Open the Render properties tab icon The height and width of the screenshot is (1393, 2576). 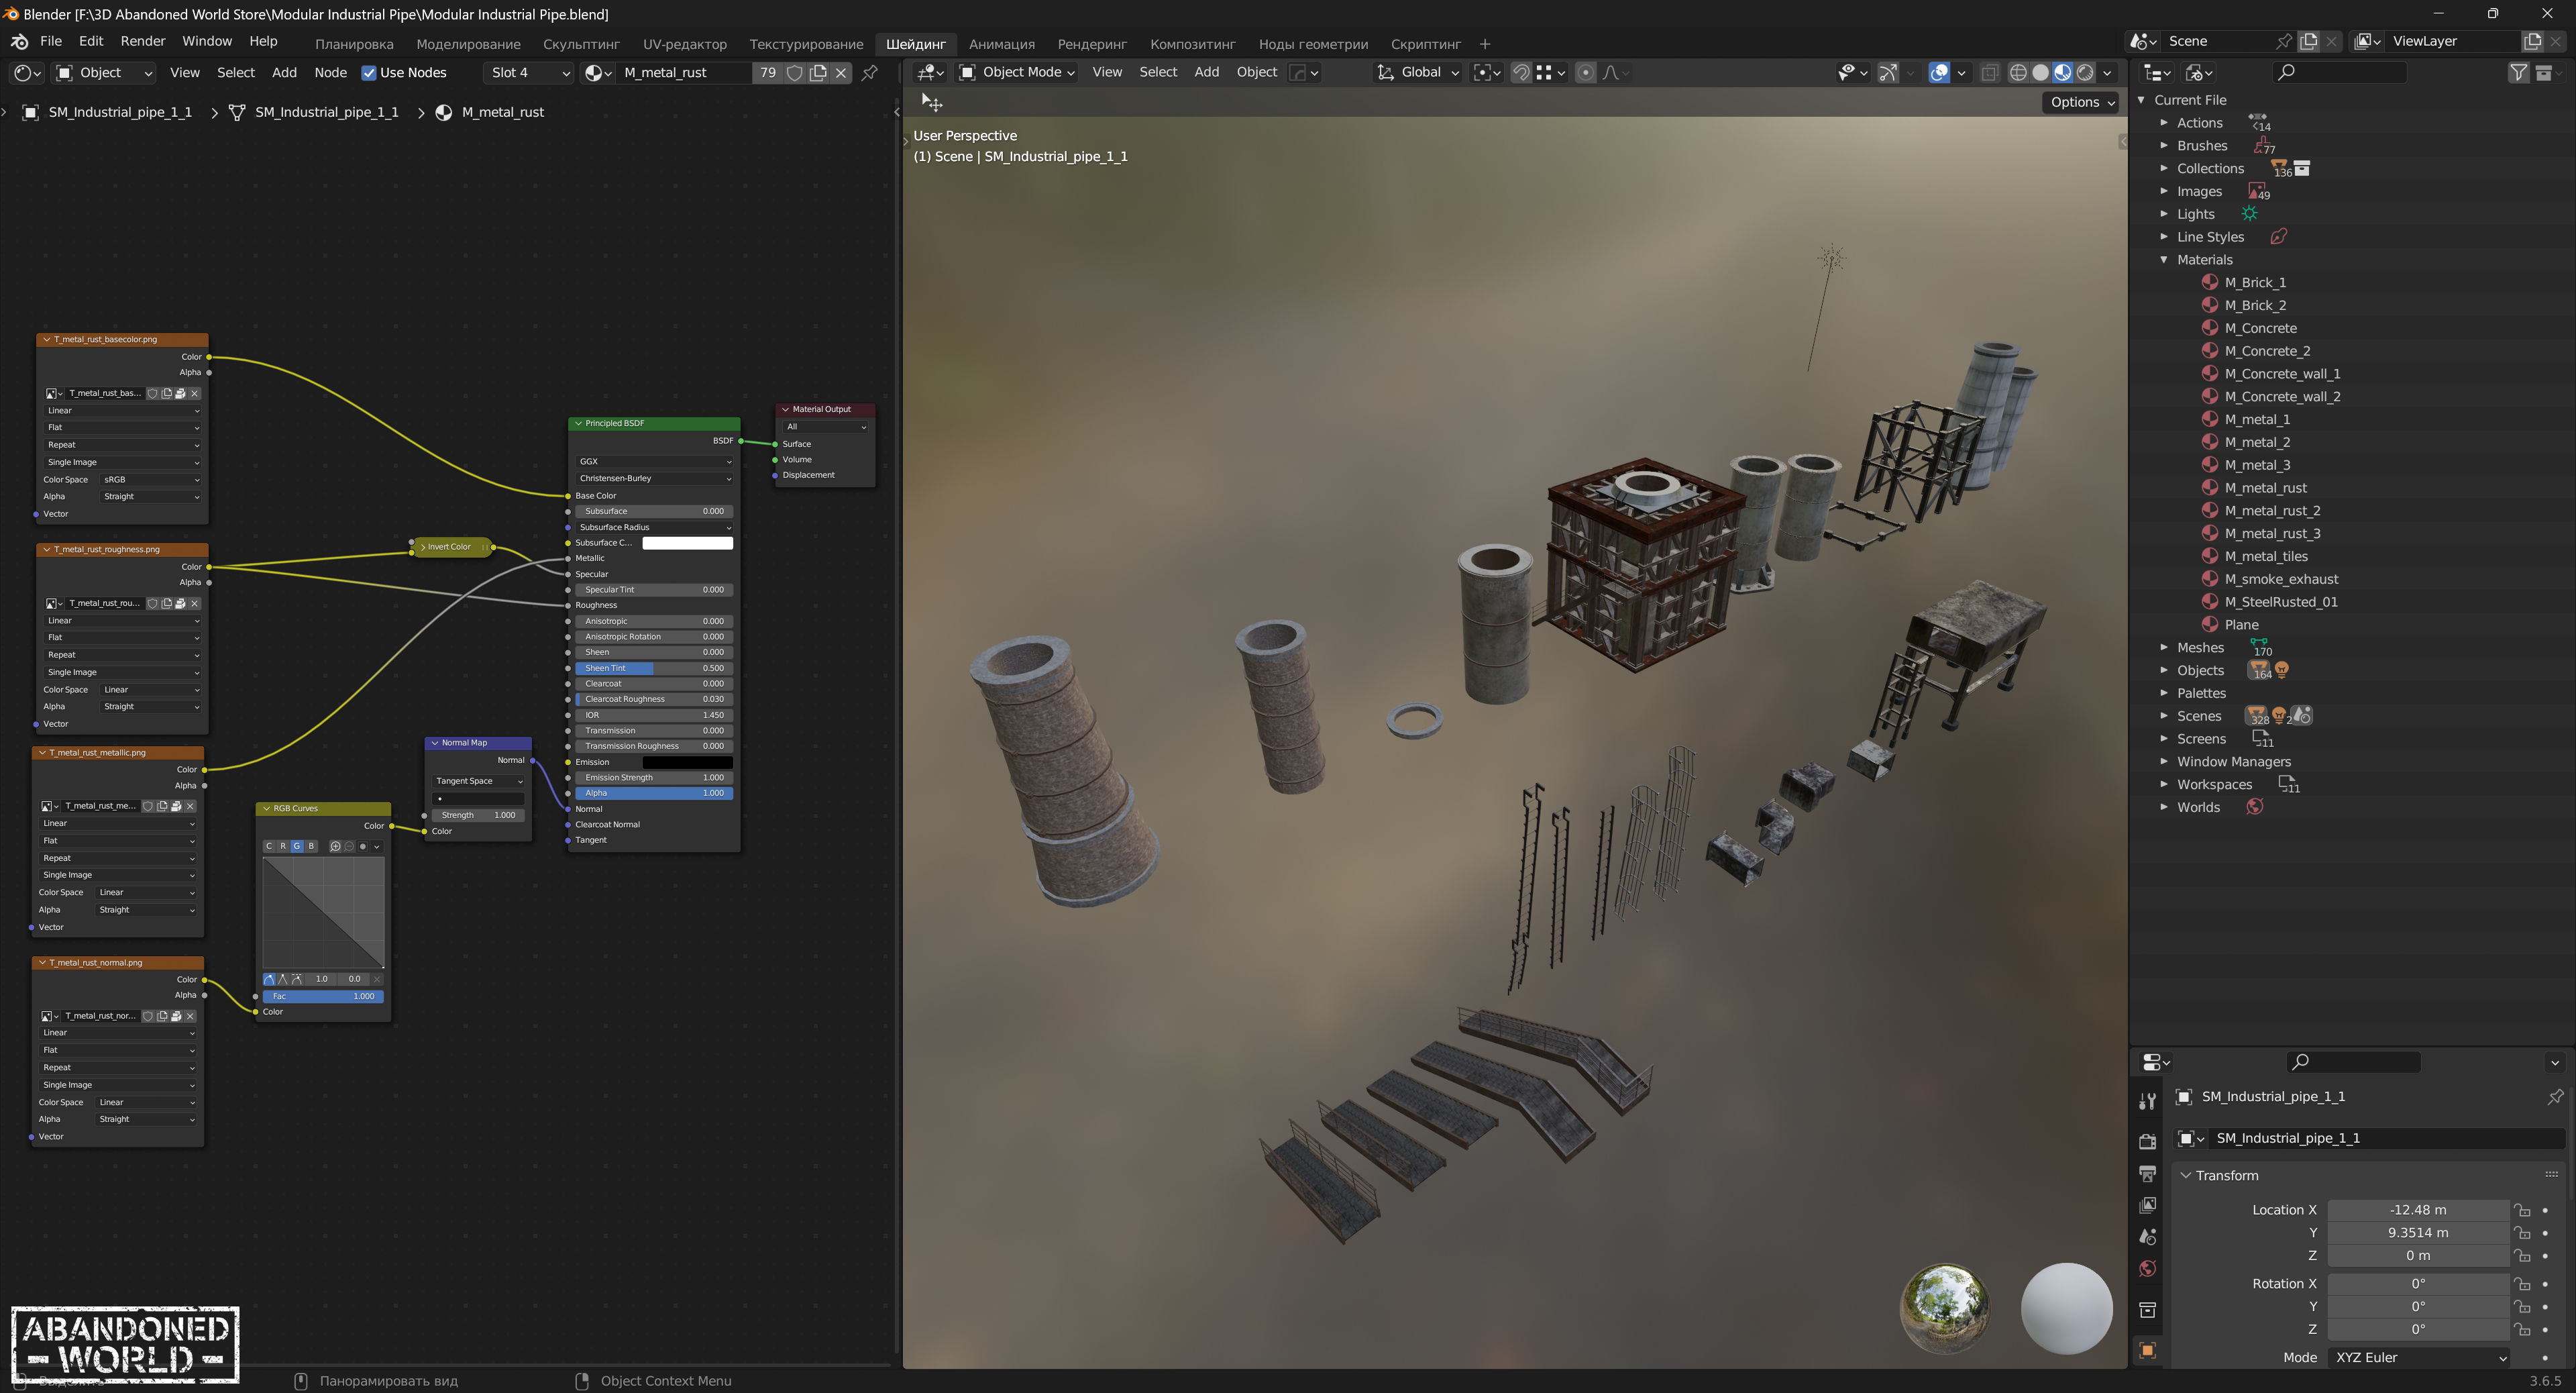point(2147,1141)
